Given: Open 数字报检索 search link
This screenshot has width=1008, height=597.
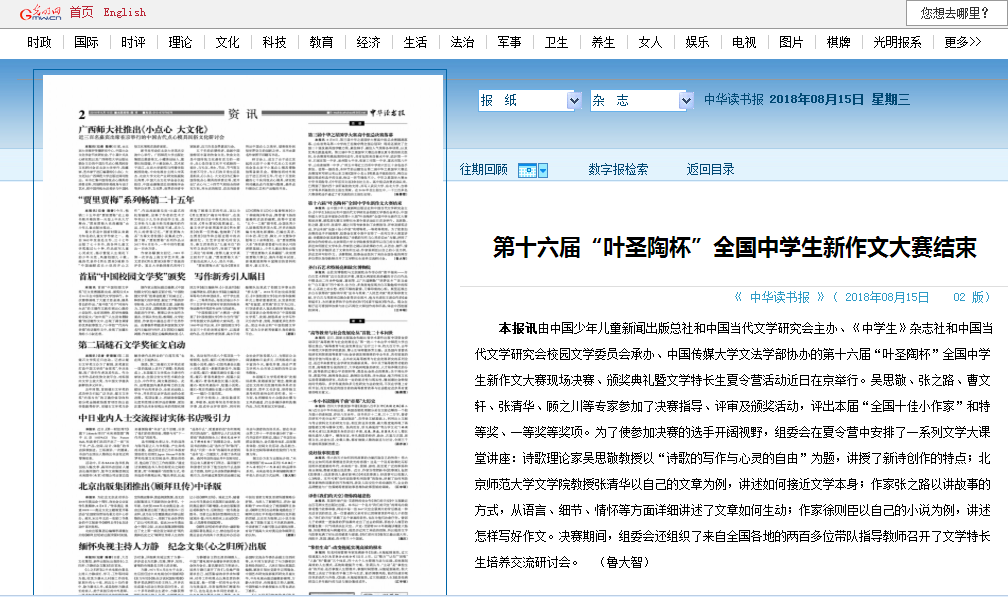Looking at the screenshot, I should (618, 170).
